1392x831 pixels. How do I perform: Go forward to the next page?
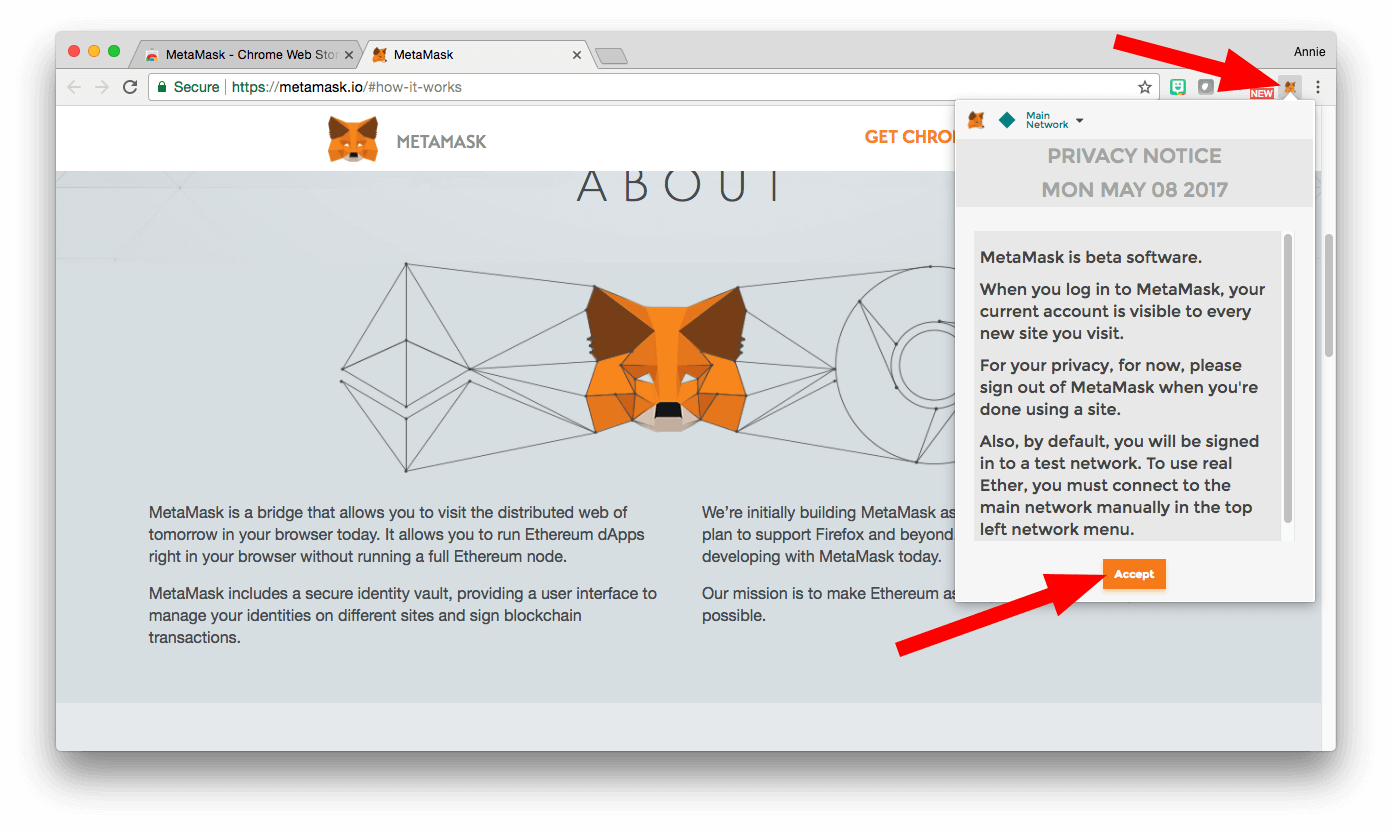pos(102,87)
